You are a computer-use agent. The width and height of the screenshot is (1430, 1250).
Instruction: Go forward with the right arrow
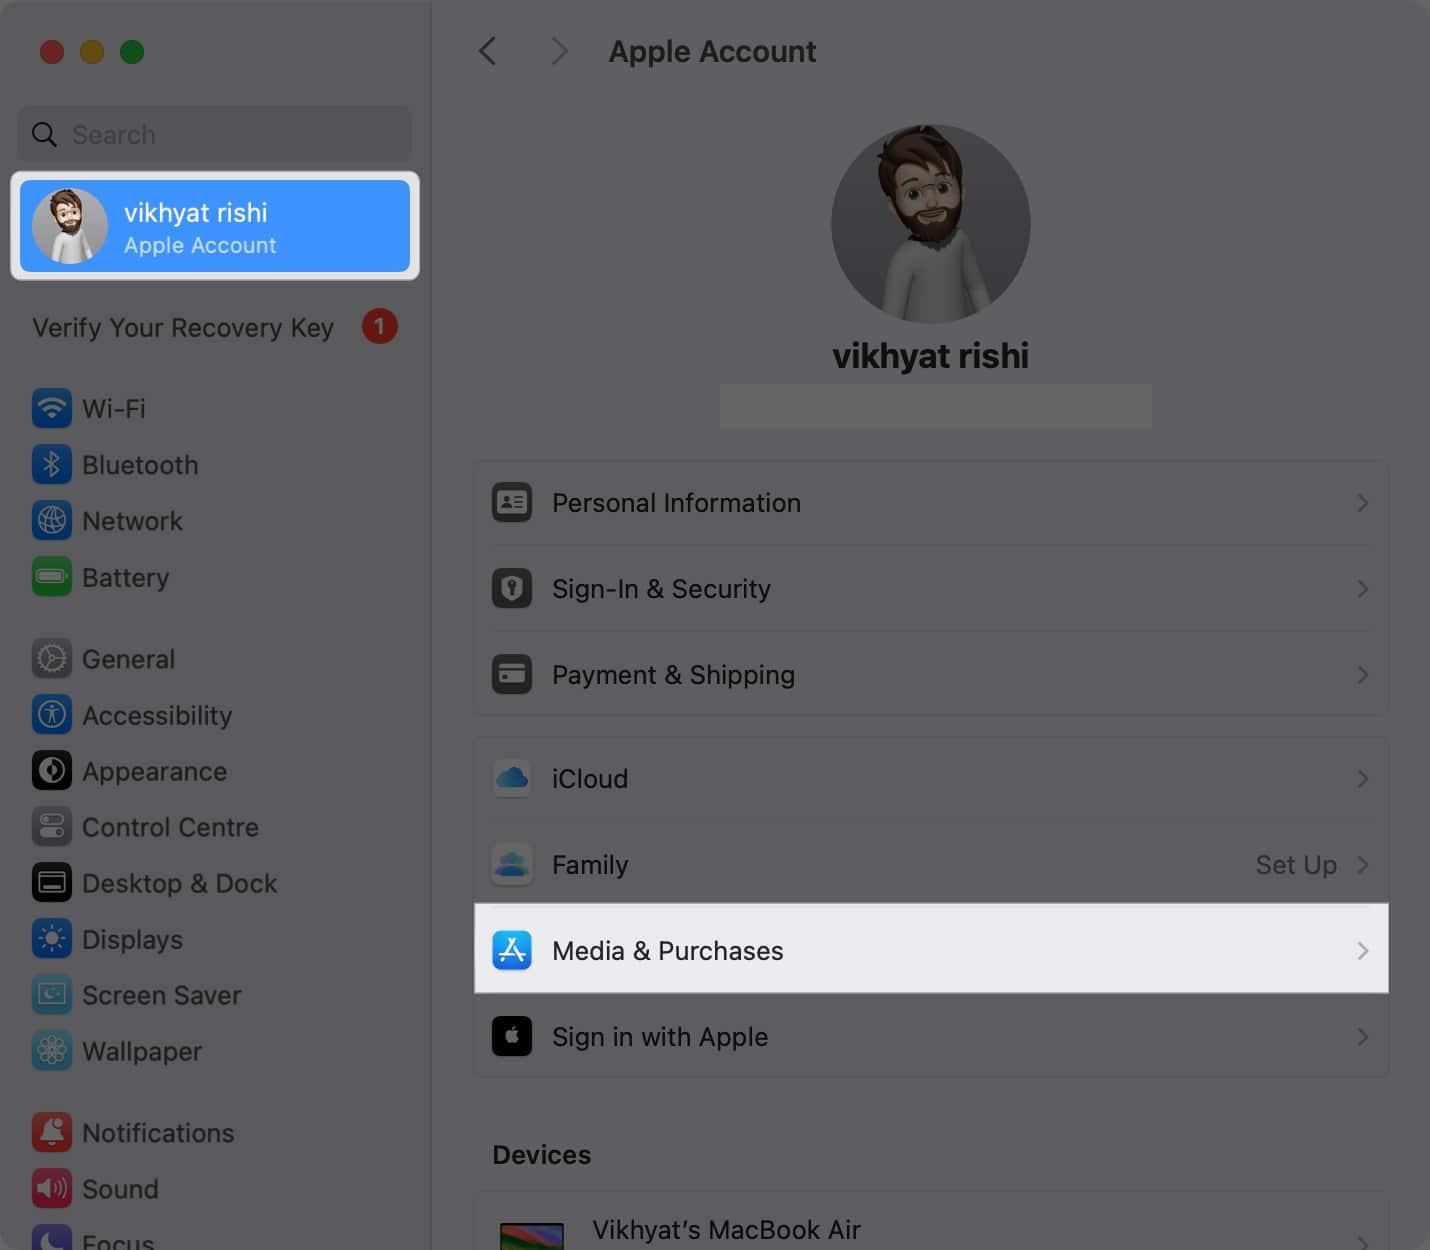click(559, 51)
